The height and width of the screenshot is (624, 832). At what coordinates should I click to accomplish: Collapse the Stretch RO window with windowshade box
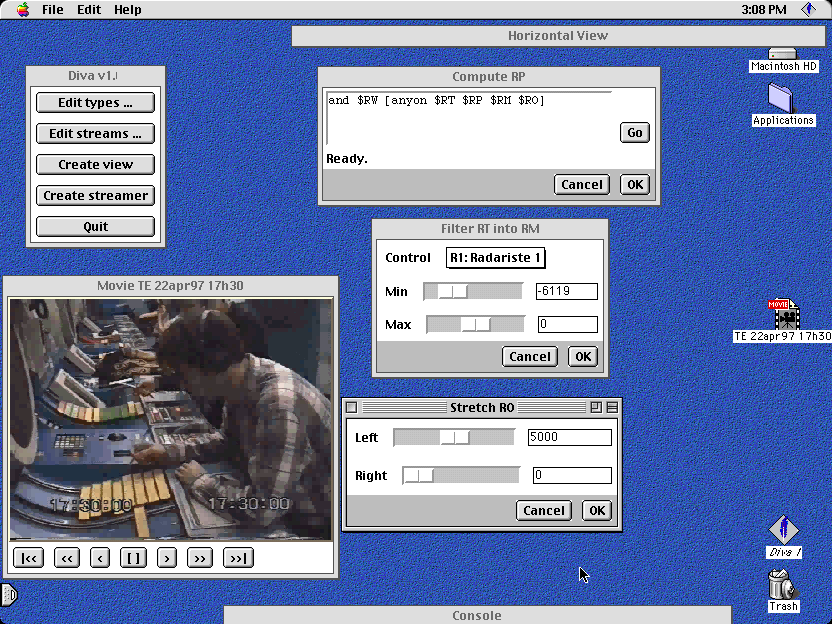pos(612,407)
